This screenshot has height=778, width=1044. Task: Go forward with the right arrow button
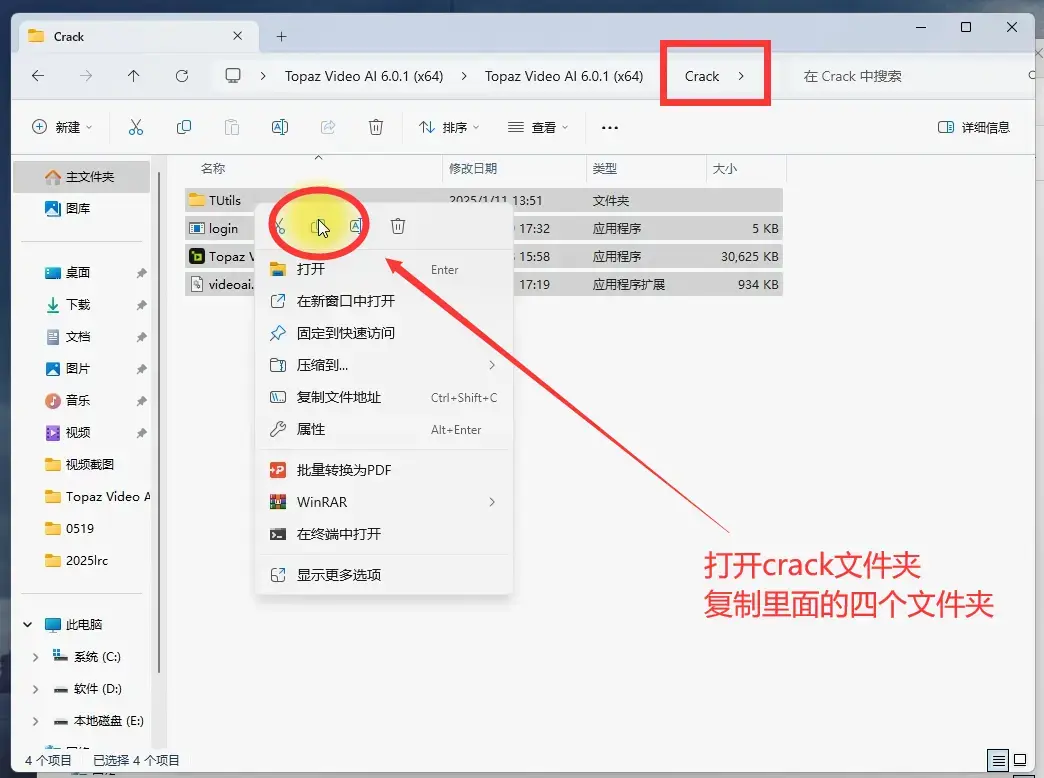[86, 76]
